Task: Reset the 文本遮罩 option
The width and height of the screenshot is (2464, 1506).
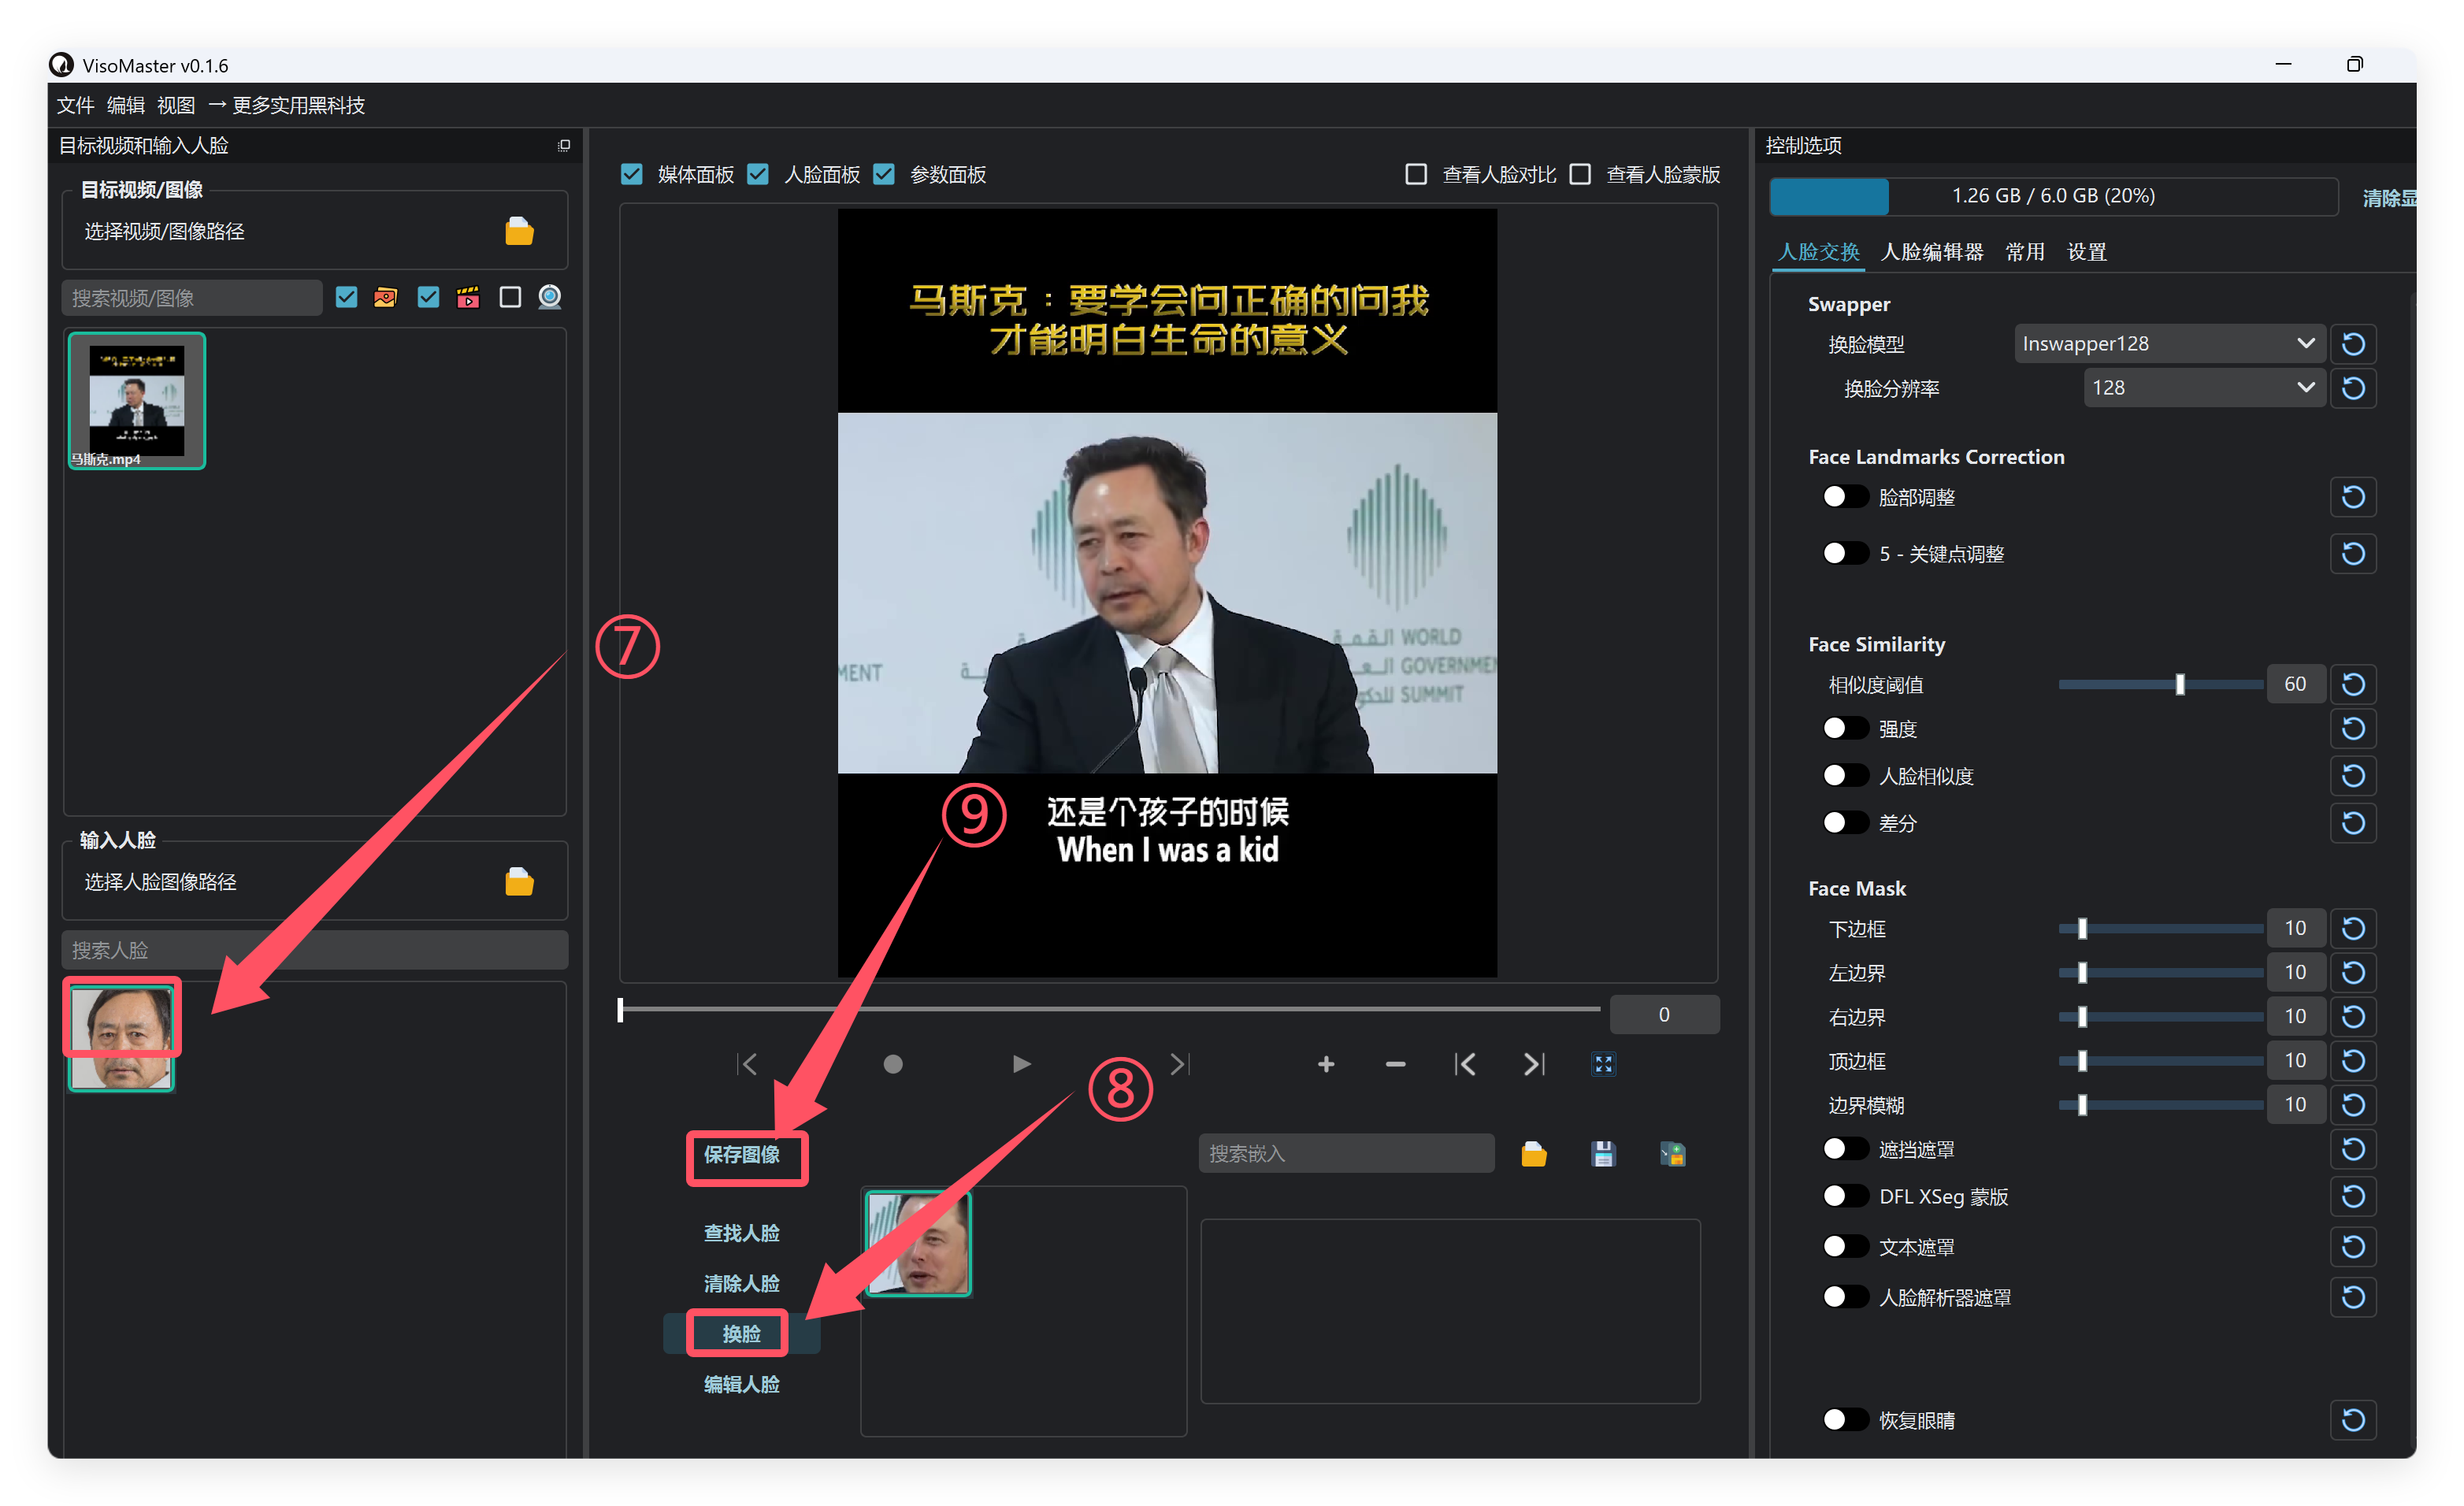Action: [x=2353, y=1247]
